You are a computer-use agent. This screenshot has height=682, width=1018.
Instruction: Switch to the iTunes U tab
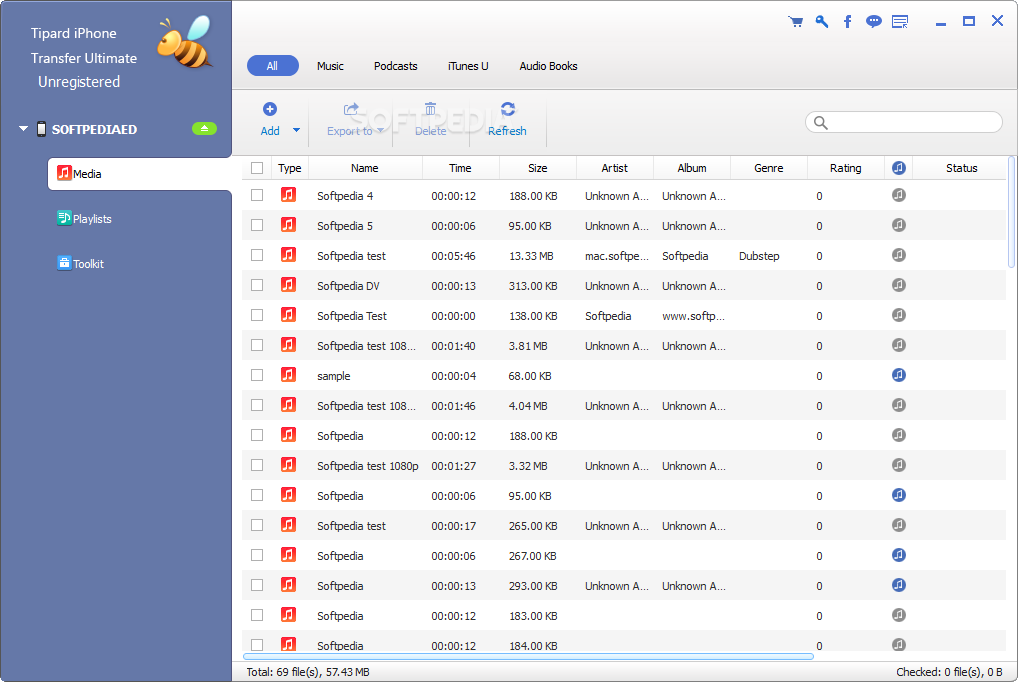click(468, 66)
